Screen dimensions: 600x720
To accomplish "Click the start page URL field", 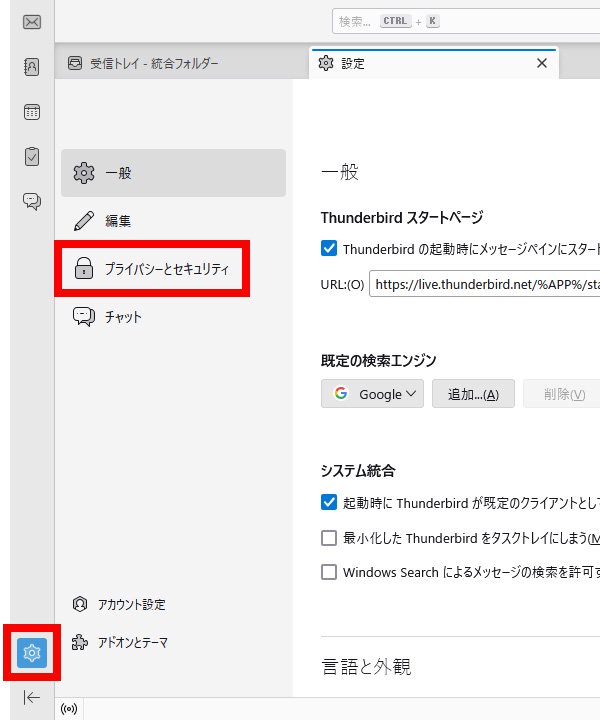I will [x=484, y=284].
